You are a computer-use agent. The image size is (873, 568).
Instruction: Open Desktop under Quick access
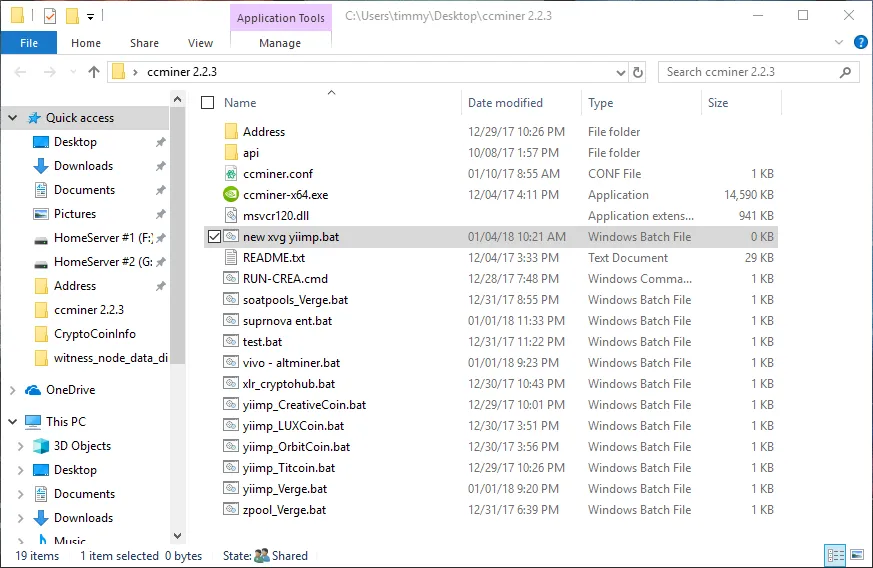[x=75, y=142]
